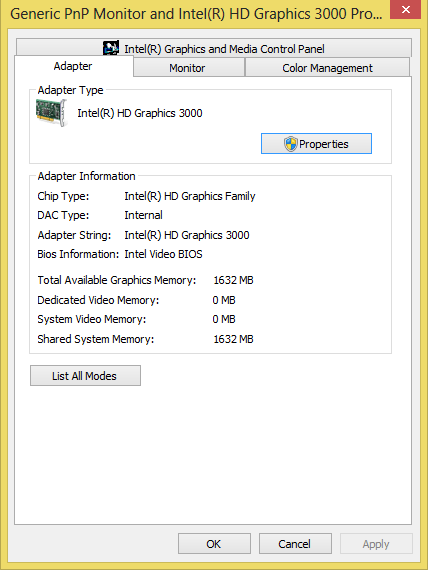Open adapter Properties
This screenshot has height=570, width=428.
pyautogui.click(x=316, y=144)
